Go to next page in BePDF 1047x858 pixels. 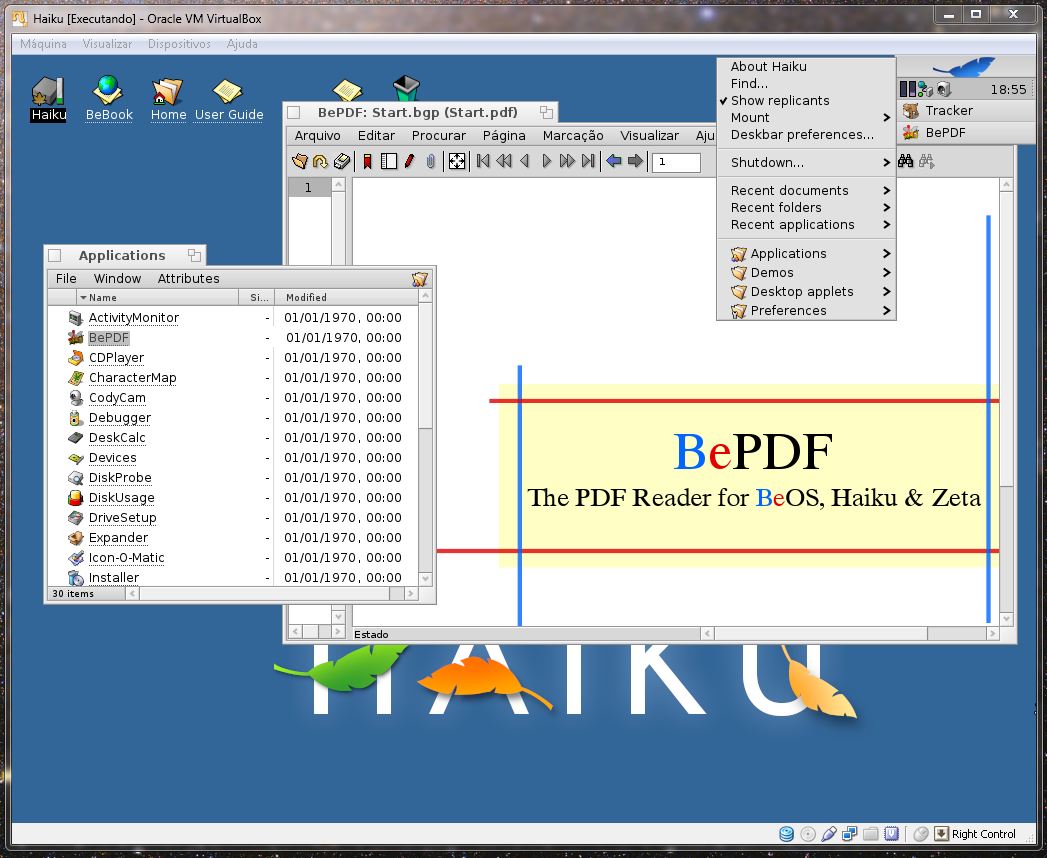pyautogui.click(x=546, y=161)
